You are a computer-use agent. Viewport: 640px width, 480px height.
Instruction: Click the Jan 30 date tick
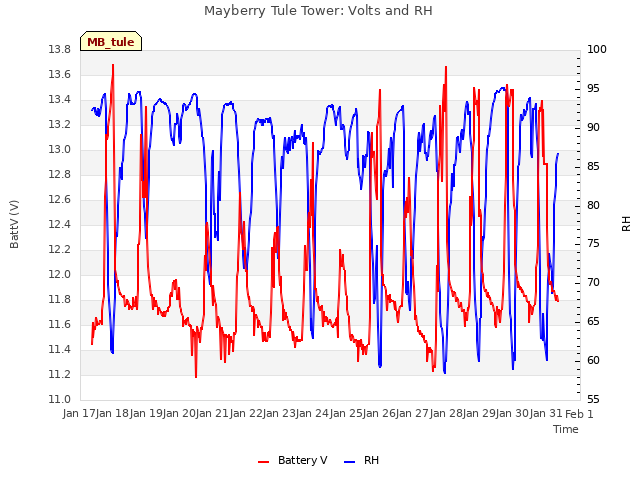click(x=513, y=414)
